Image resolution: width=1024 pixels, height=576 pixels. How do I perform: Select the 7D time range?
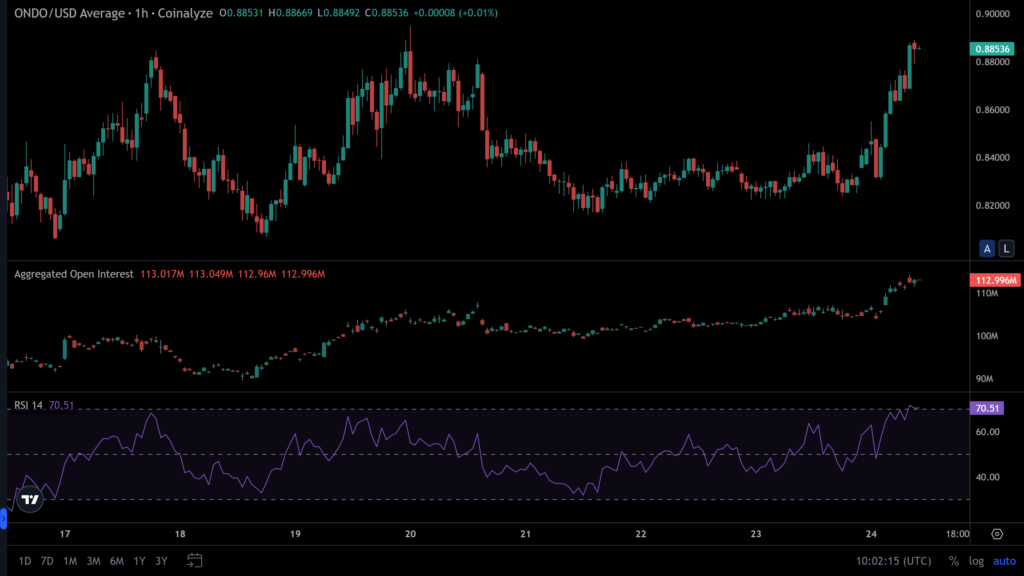(47, 560)
